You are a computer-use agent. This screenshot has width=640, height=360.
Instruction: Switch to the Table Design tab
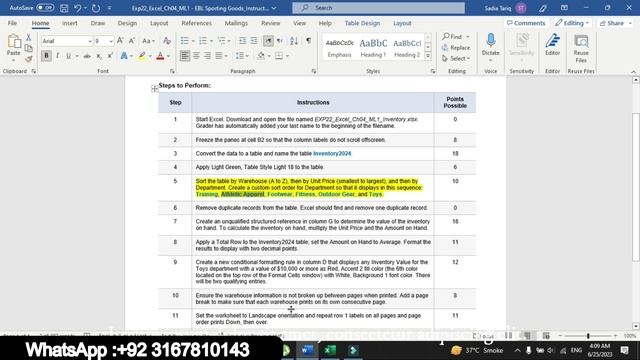coord(362,23)
